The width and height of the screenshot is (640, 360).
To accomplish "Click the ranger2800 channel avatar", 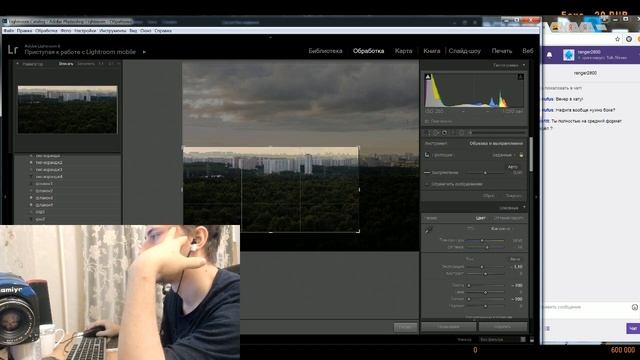I will coord(569,55).
